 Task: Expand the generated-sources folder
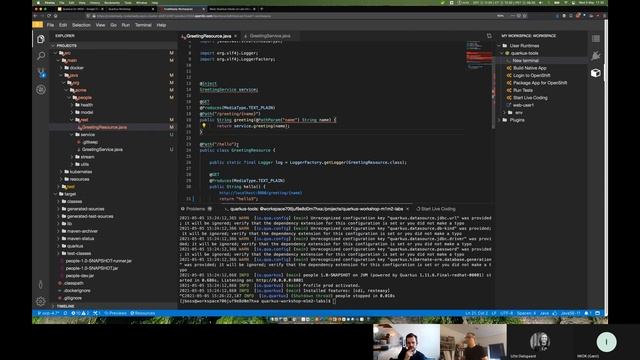click(85, 209)
